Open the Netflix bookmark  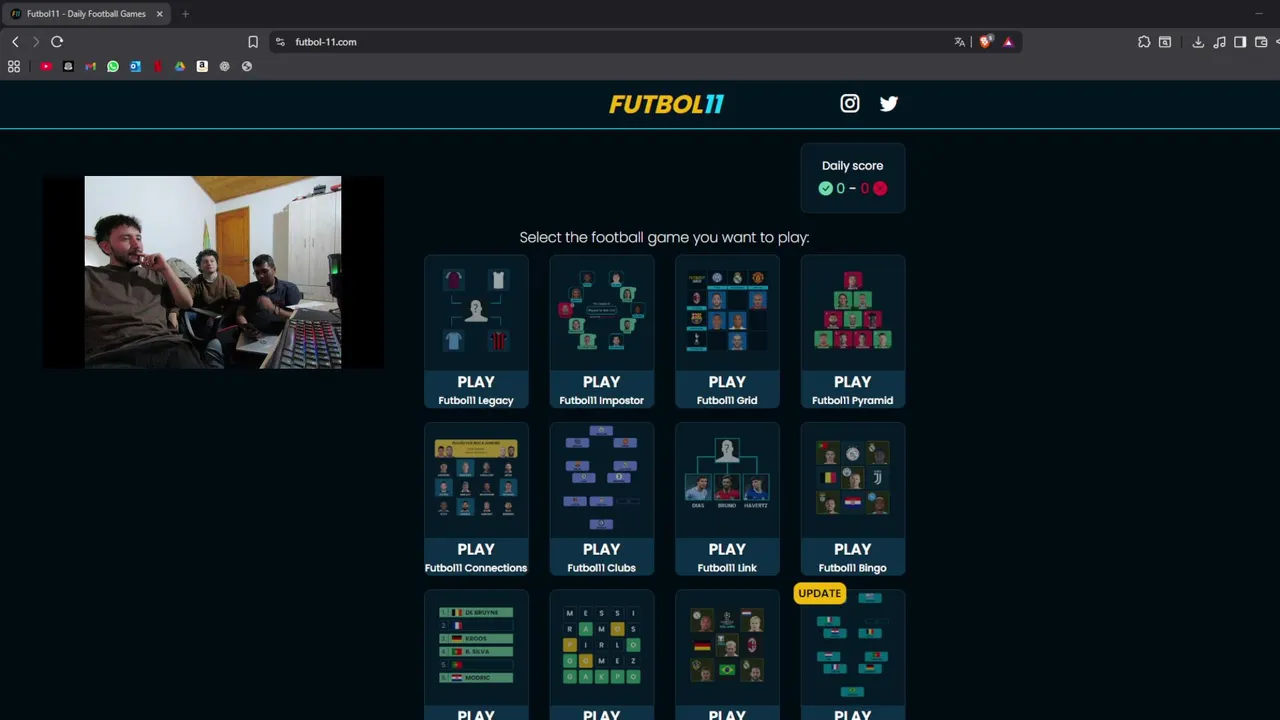[157, 66]
